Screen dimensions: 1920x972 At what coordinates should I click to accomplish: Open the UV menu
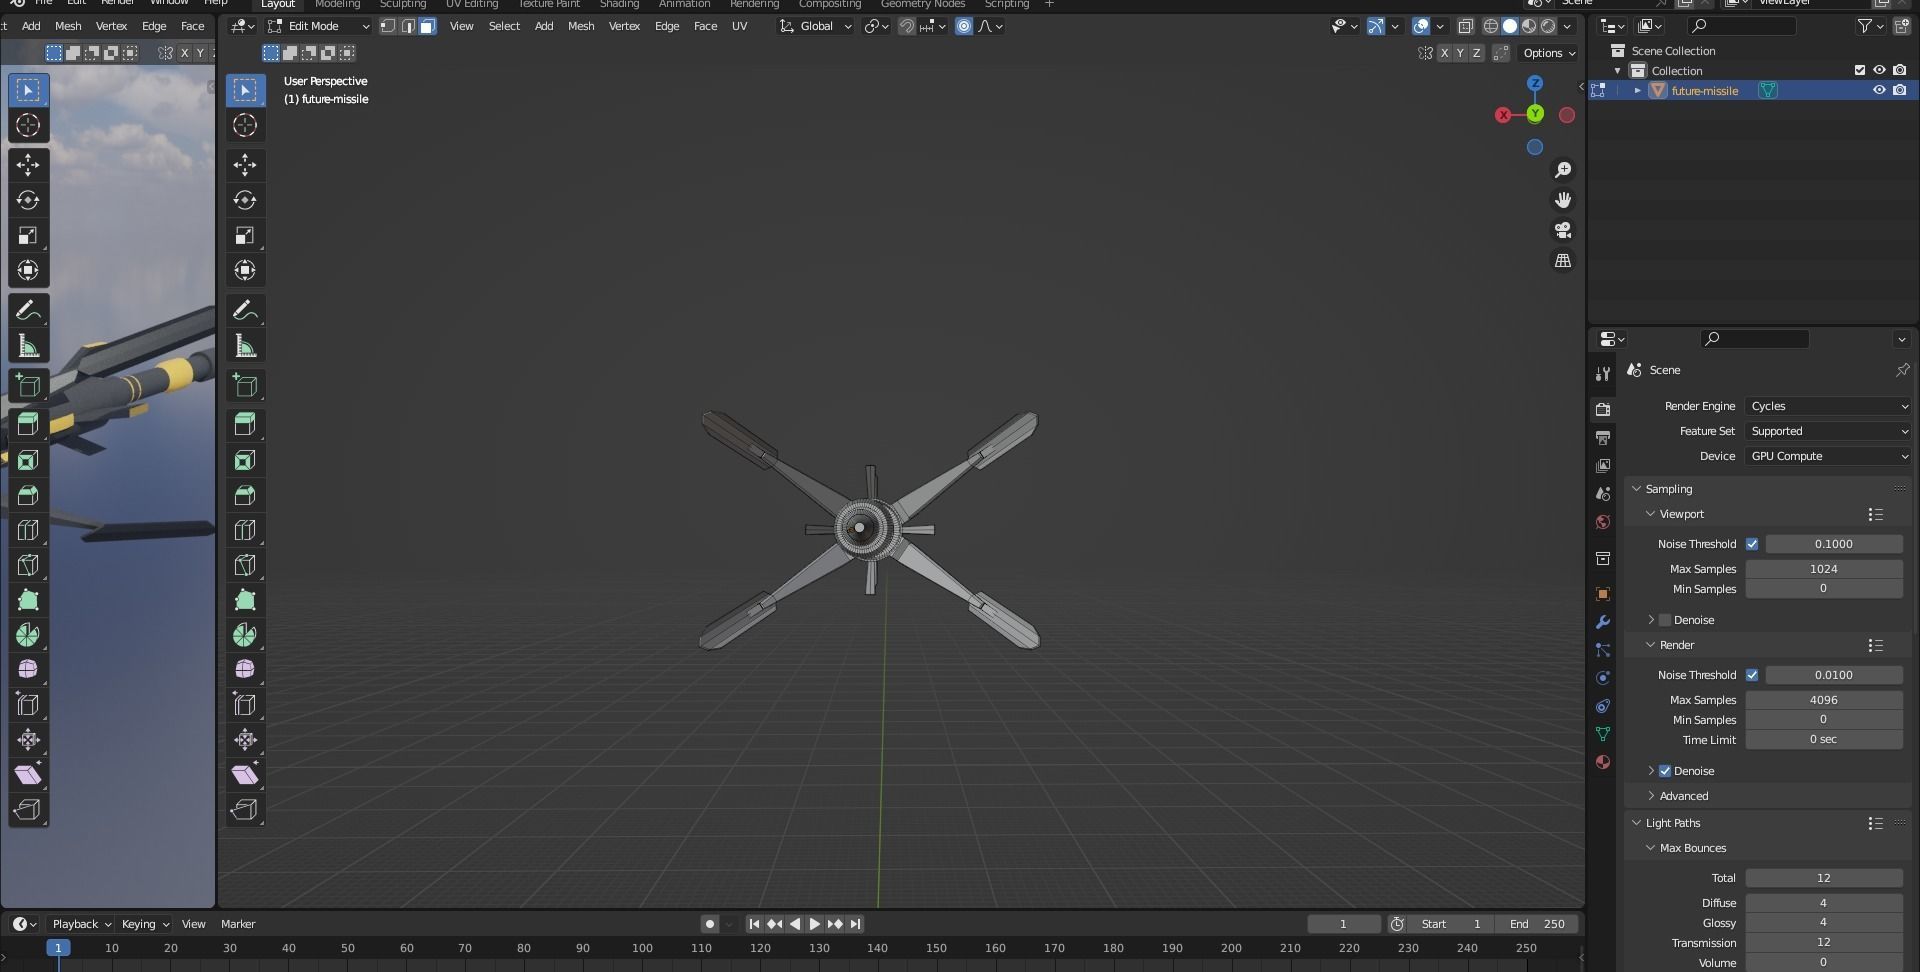click(739, 26)
